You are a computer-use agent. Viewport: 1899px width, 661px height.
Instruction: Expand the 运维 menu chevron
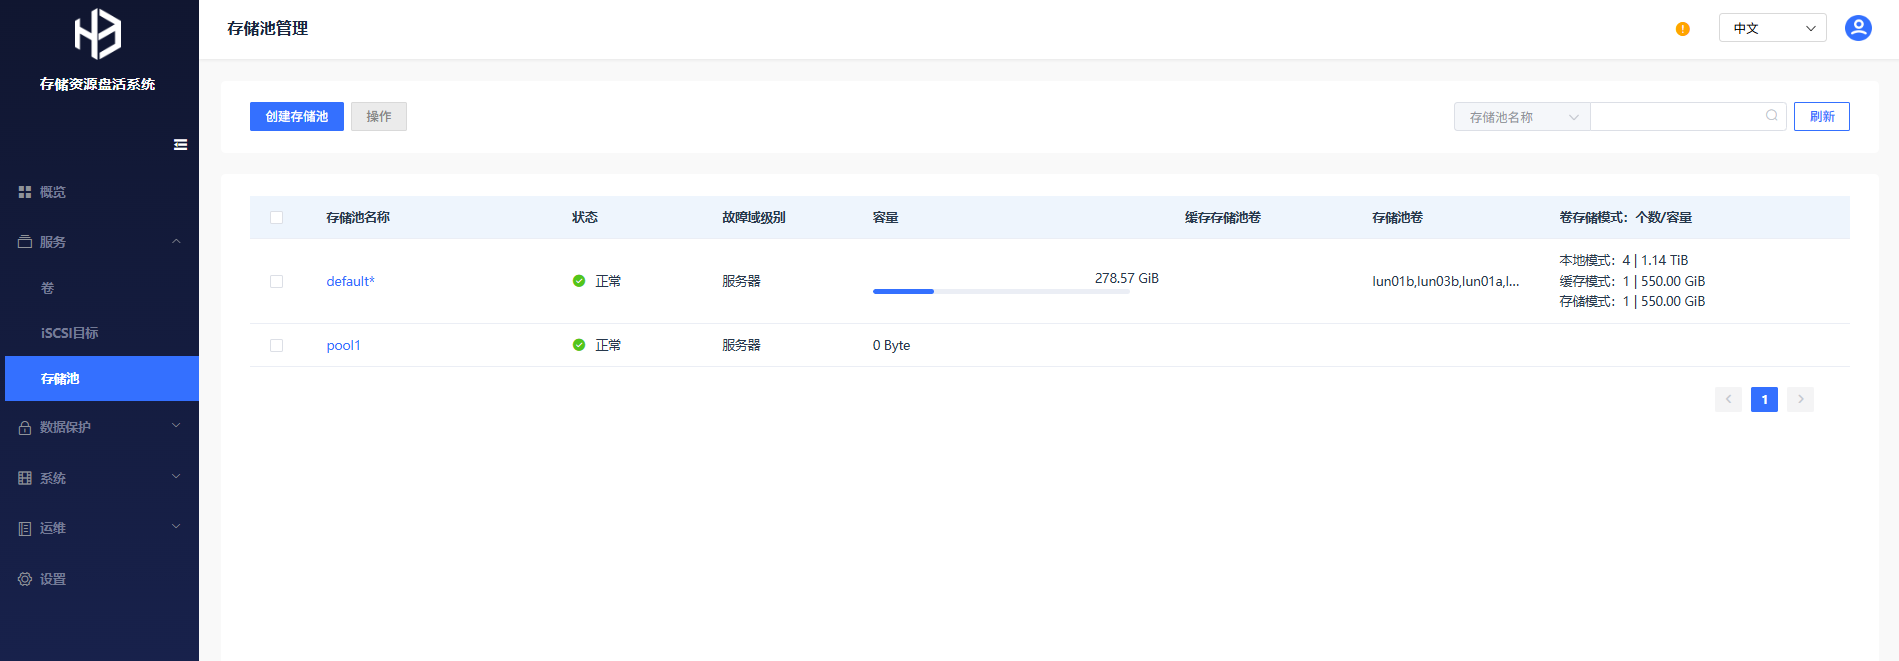click(x=176, y=527)
